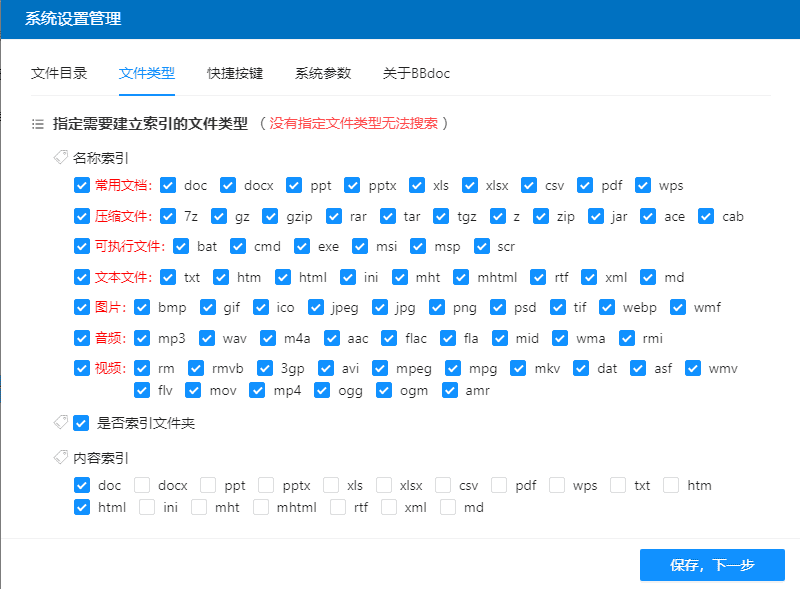Uncheck the zip checkbox
This screenshot has height=589, width=800.
coord(541,216)
